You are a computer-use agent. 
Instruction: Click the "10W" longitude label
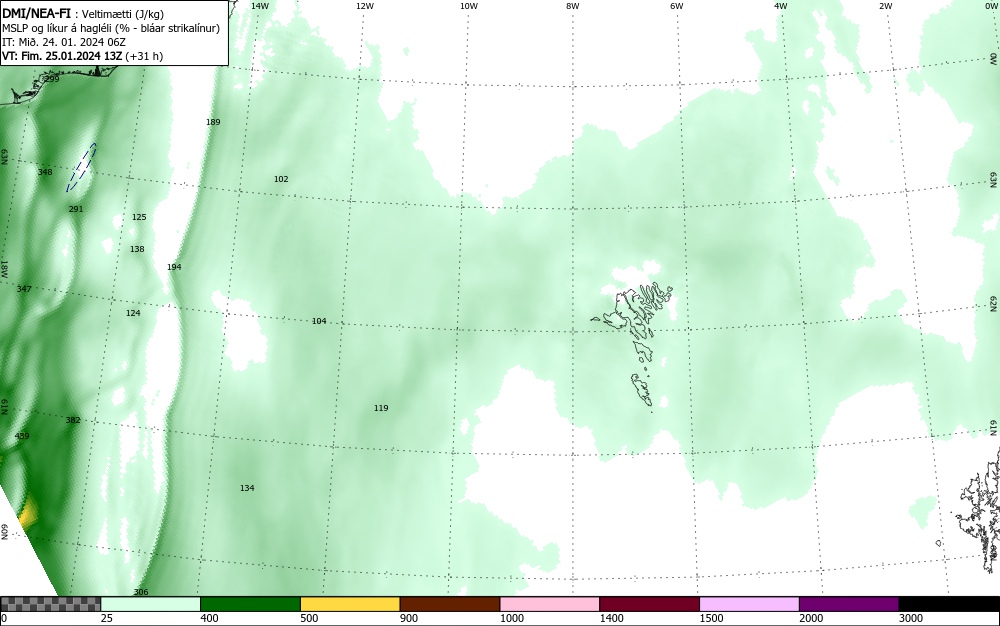(469, 6)
